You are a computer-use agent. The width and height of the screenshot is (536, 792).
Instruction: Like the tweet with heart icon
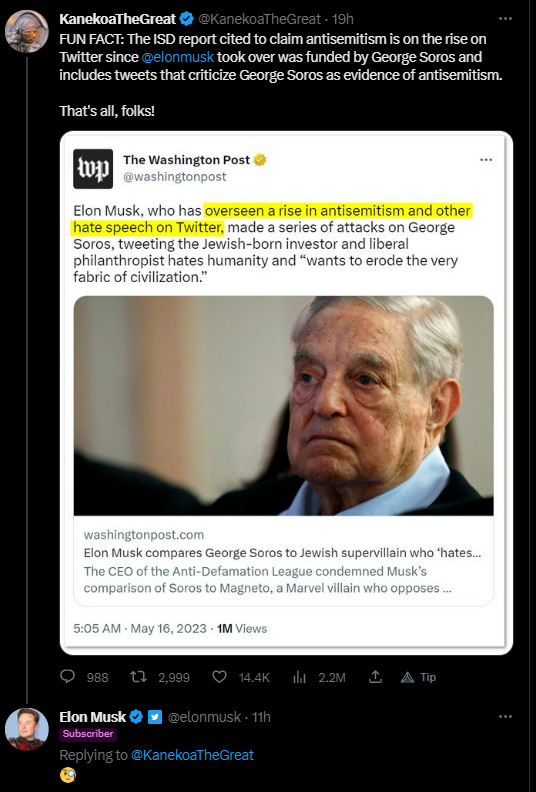219,676
